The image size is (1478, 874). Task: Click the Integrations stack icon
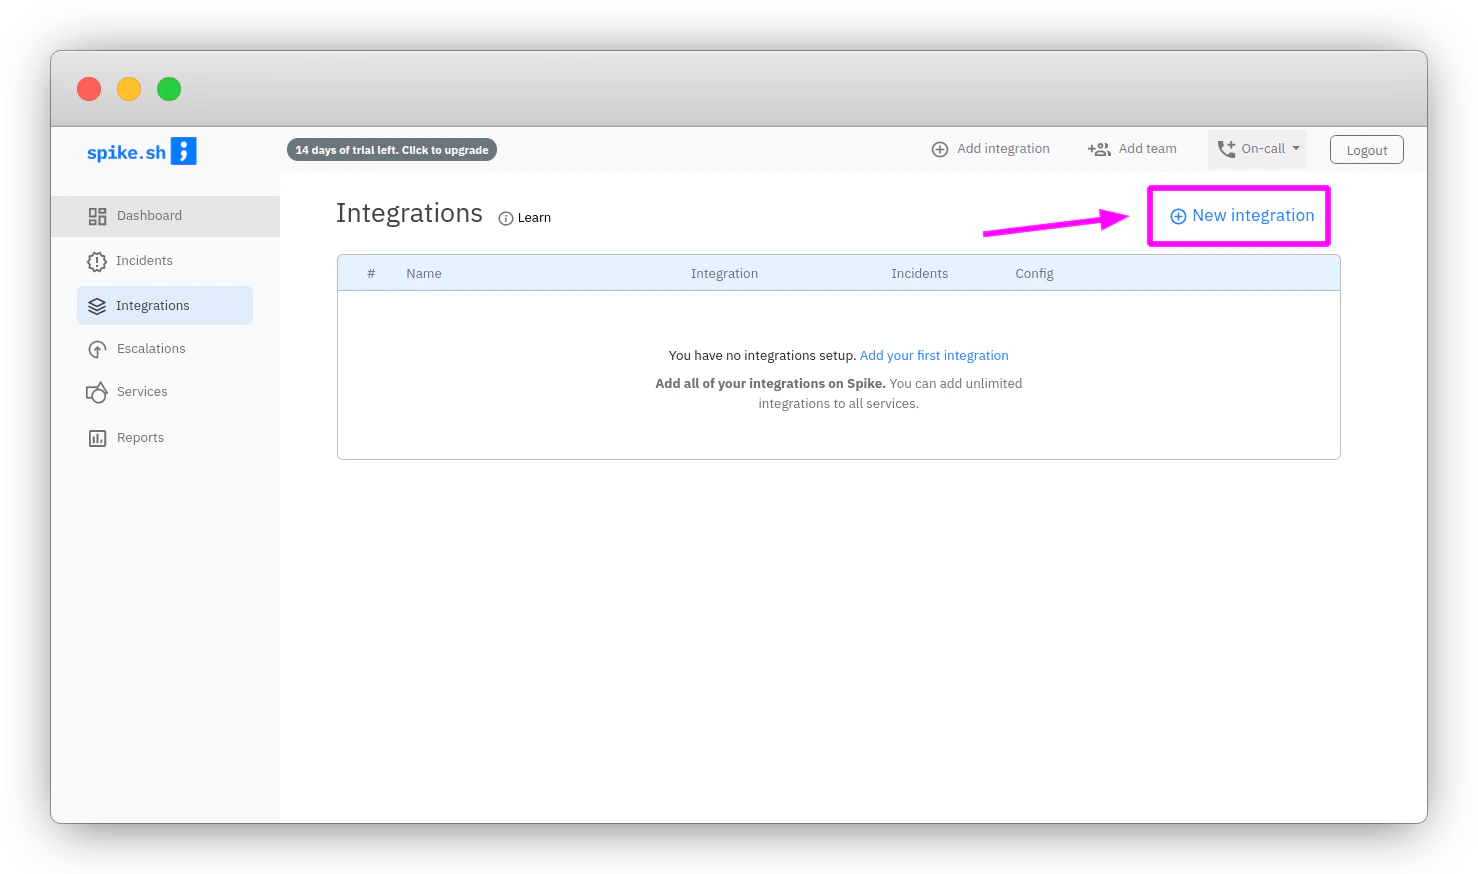click(97, 305)
